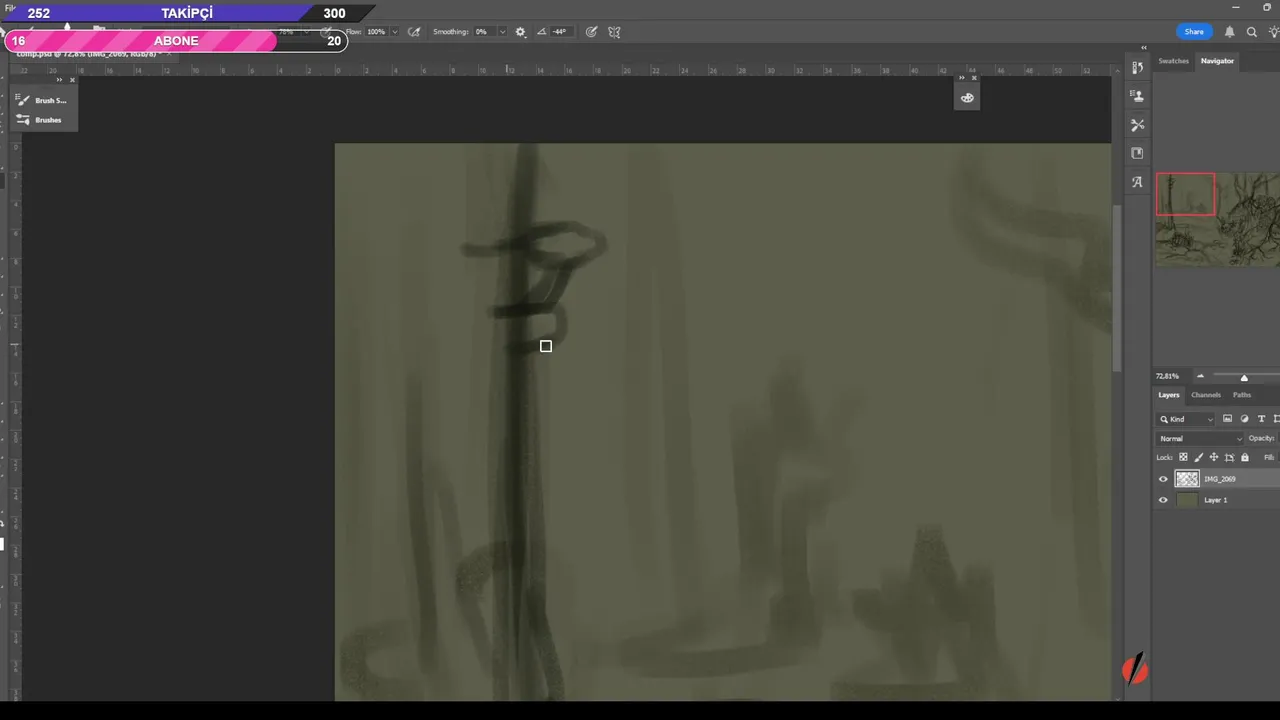Click the Navigator 72.81% zoom field
The height and width of the screenshot is (720, 1280).
[x=1168, y=377]
